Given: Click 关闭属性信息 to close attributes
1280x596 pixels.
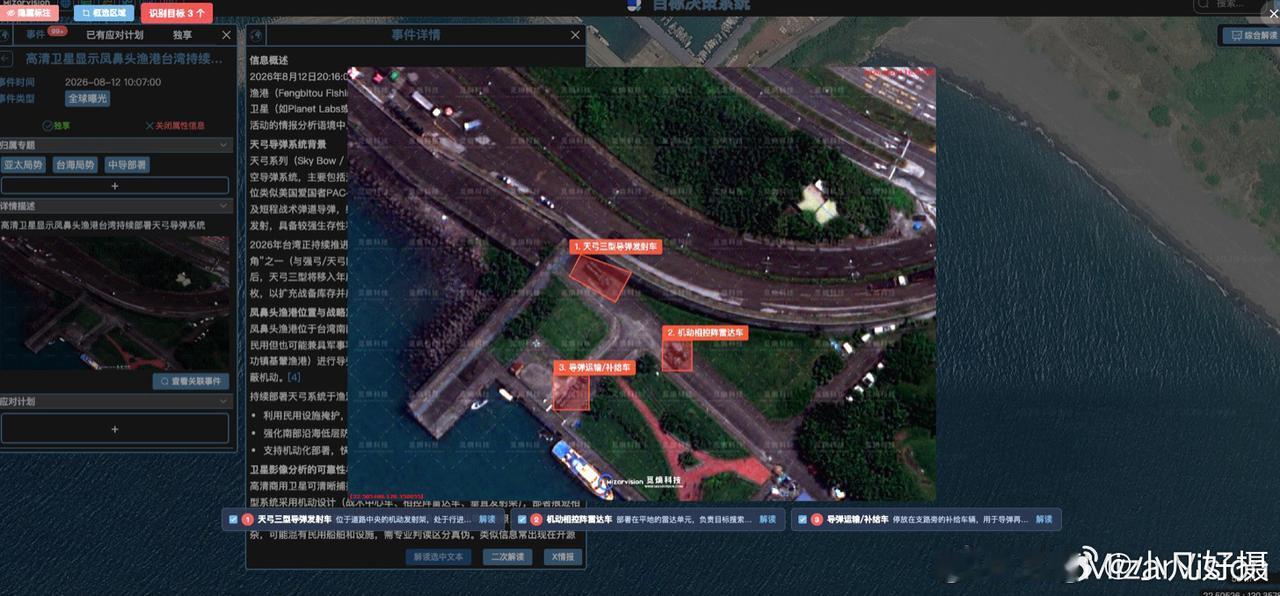Looking at the screenshot, I should point(175,126).
